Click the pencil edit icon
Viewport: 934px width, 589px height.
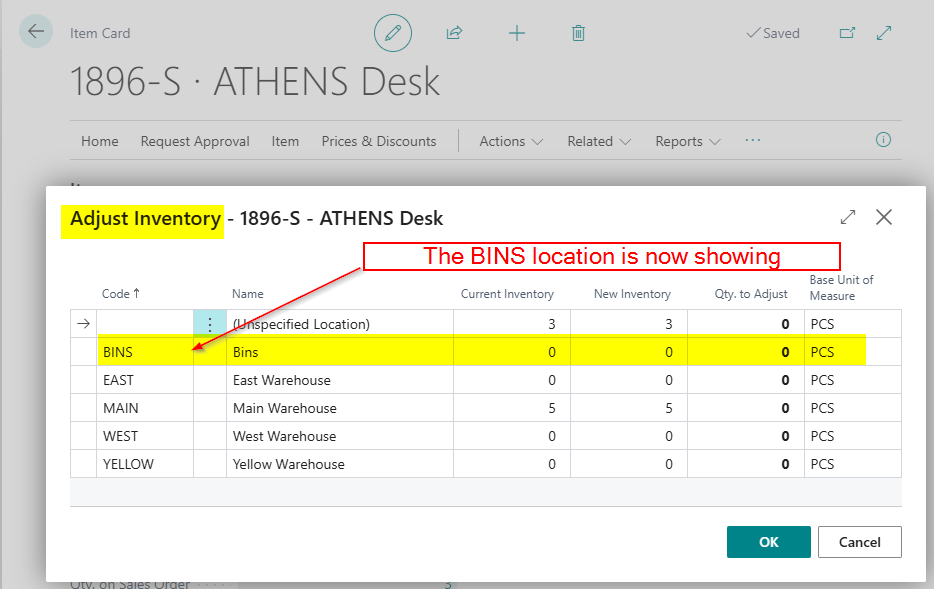click(393, 33)
